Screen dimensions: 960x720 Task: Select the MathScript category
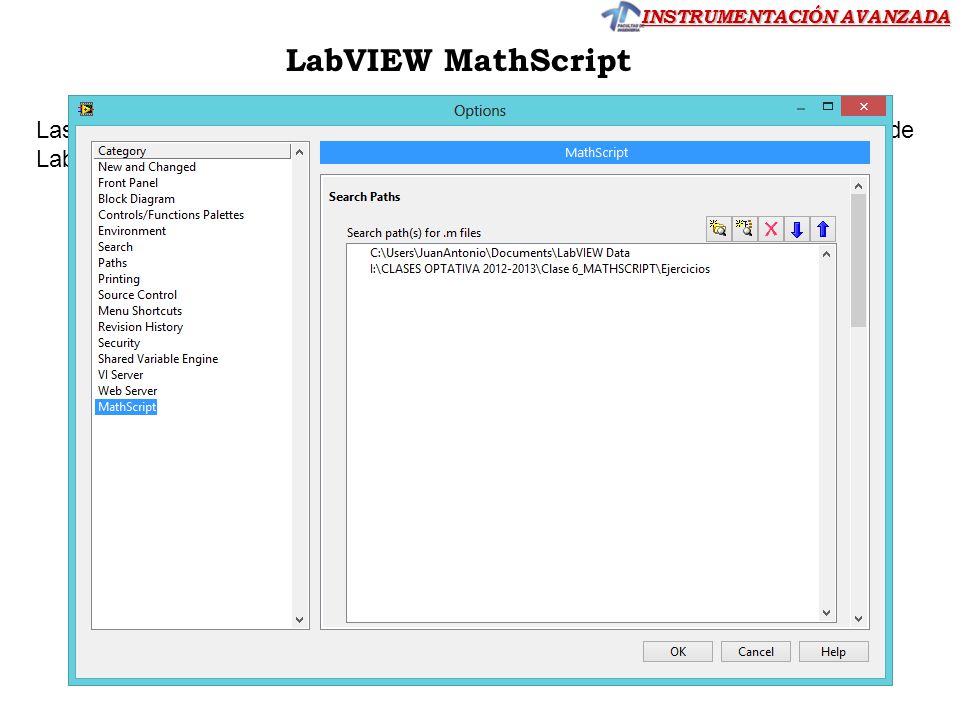[x=126, y=407]
